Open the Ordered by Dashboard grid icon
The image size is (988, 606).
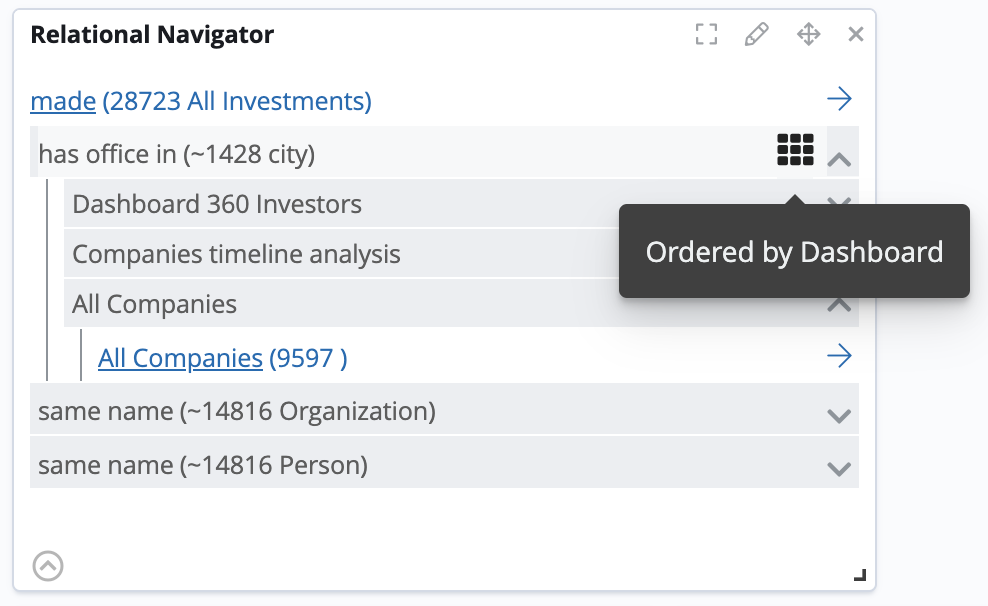coord(795,151)
